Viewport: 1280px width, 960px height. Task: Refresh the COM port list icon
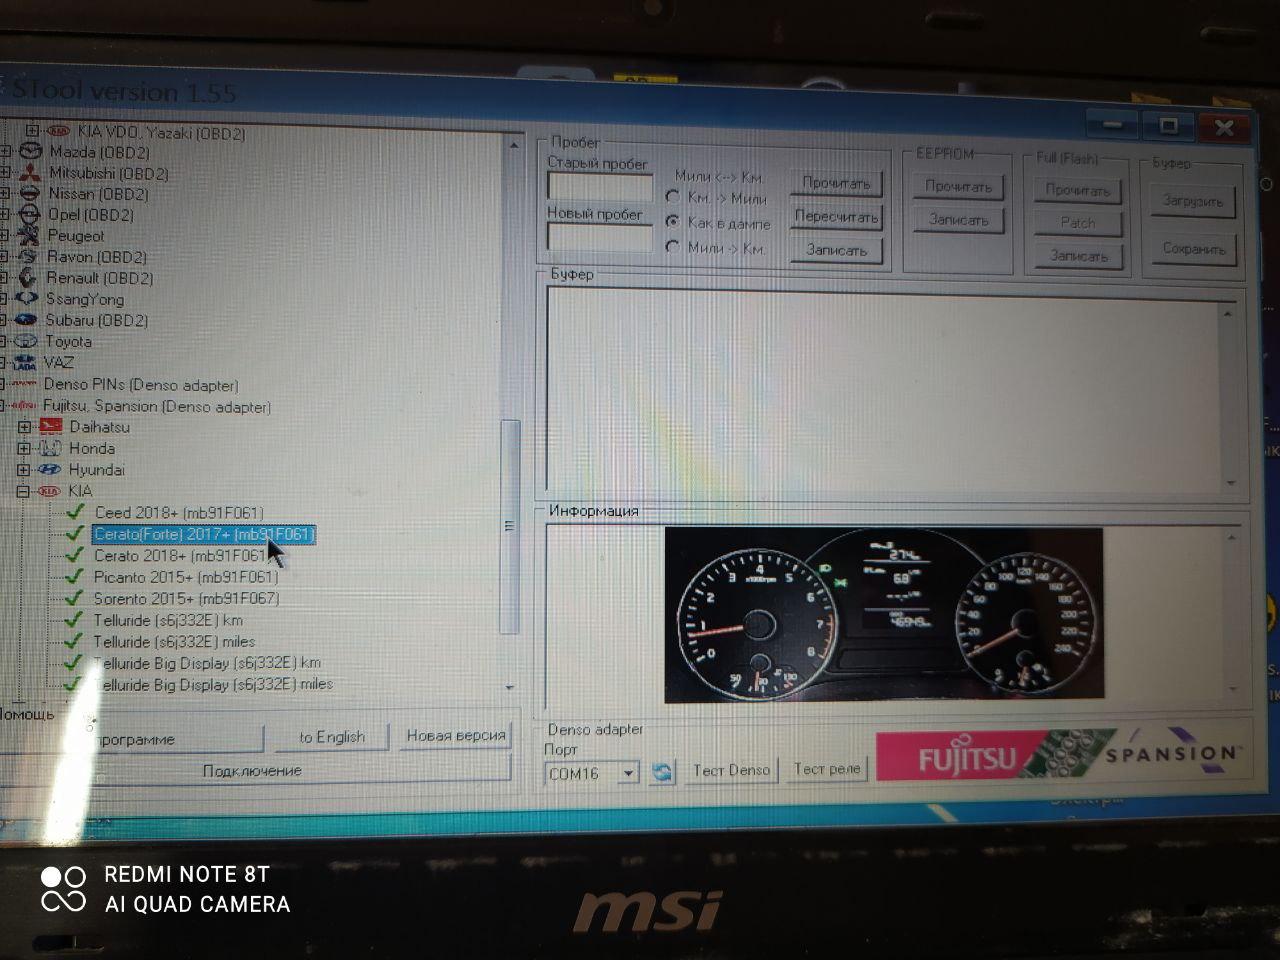click(x=661, y=772)
